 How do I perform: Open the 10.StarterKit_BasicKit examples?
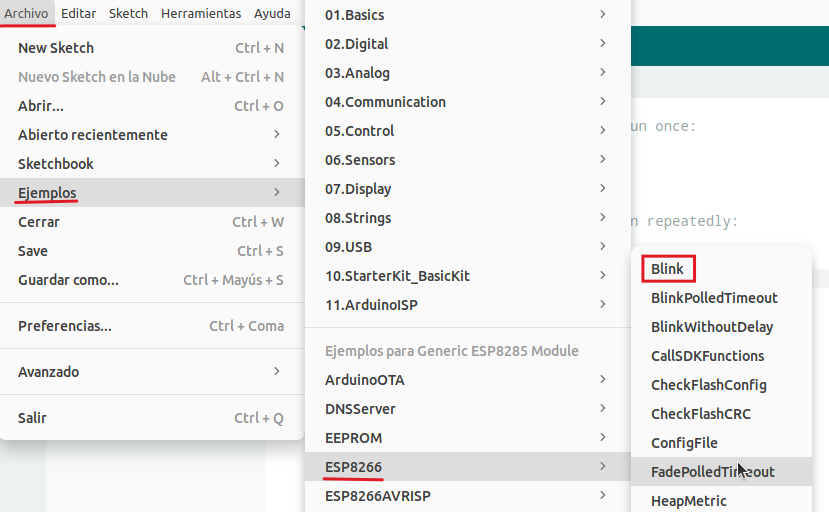click(x=467, y=276)
